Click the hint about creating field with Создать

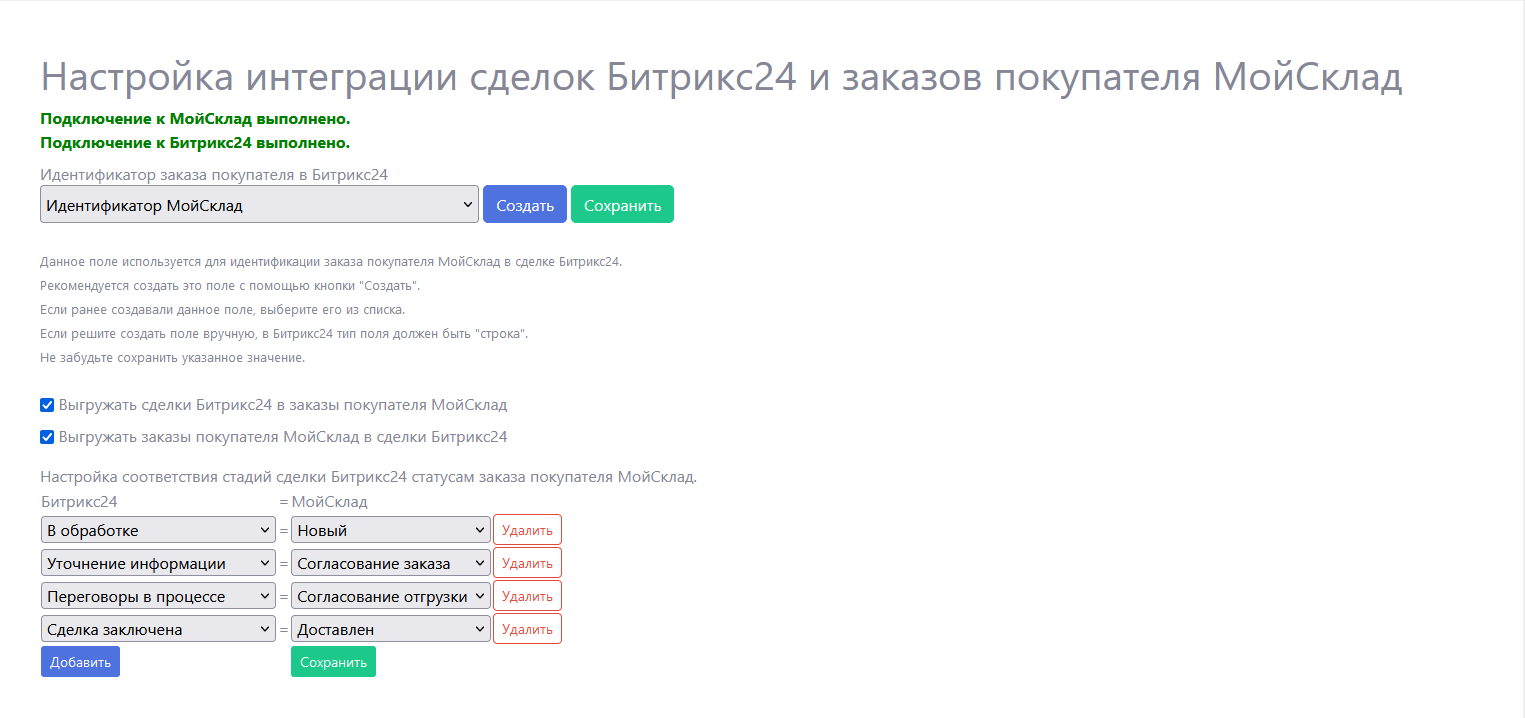click(x=230, y=285)
